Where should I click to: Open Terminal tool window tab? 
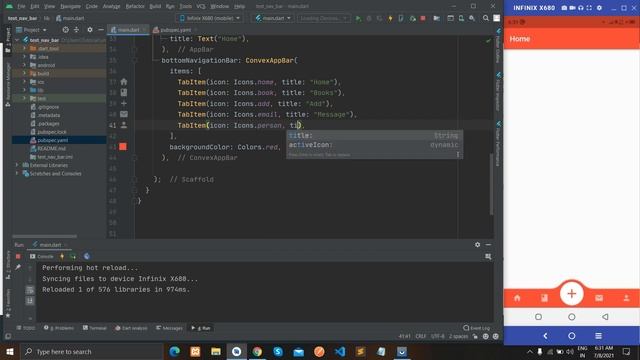pos(95,328)
